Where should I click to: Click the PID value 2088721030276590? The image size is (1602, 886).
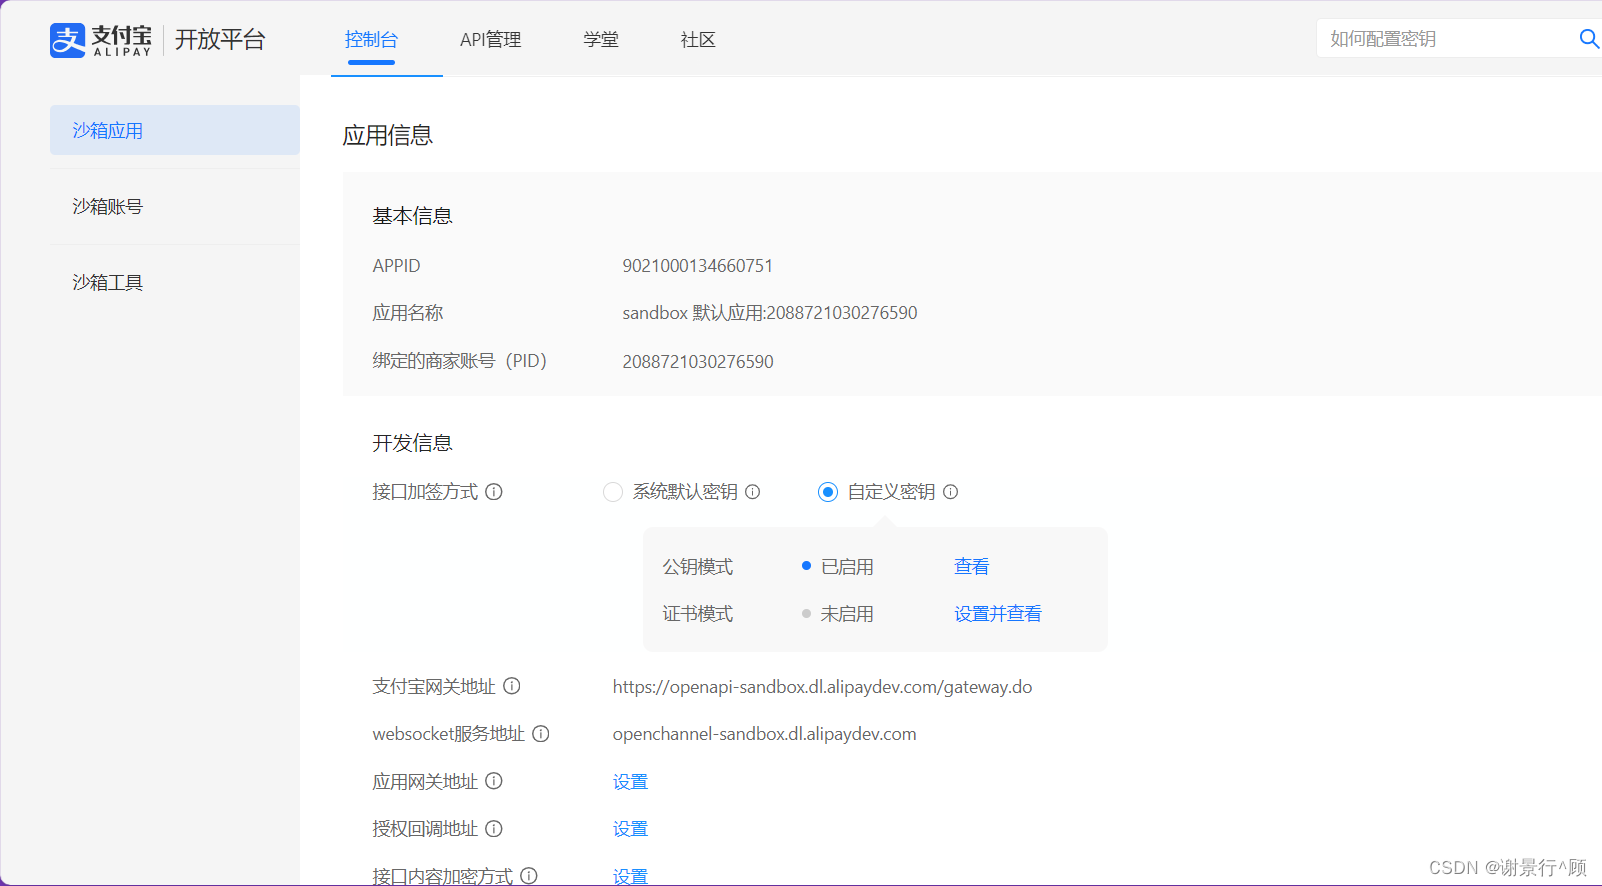(x=698, y=362)
